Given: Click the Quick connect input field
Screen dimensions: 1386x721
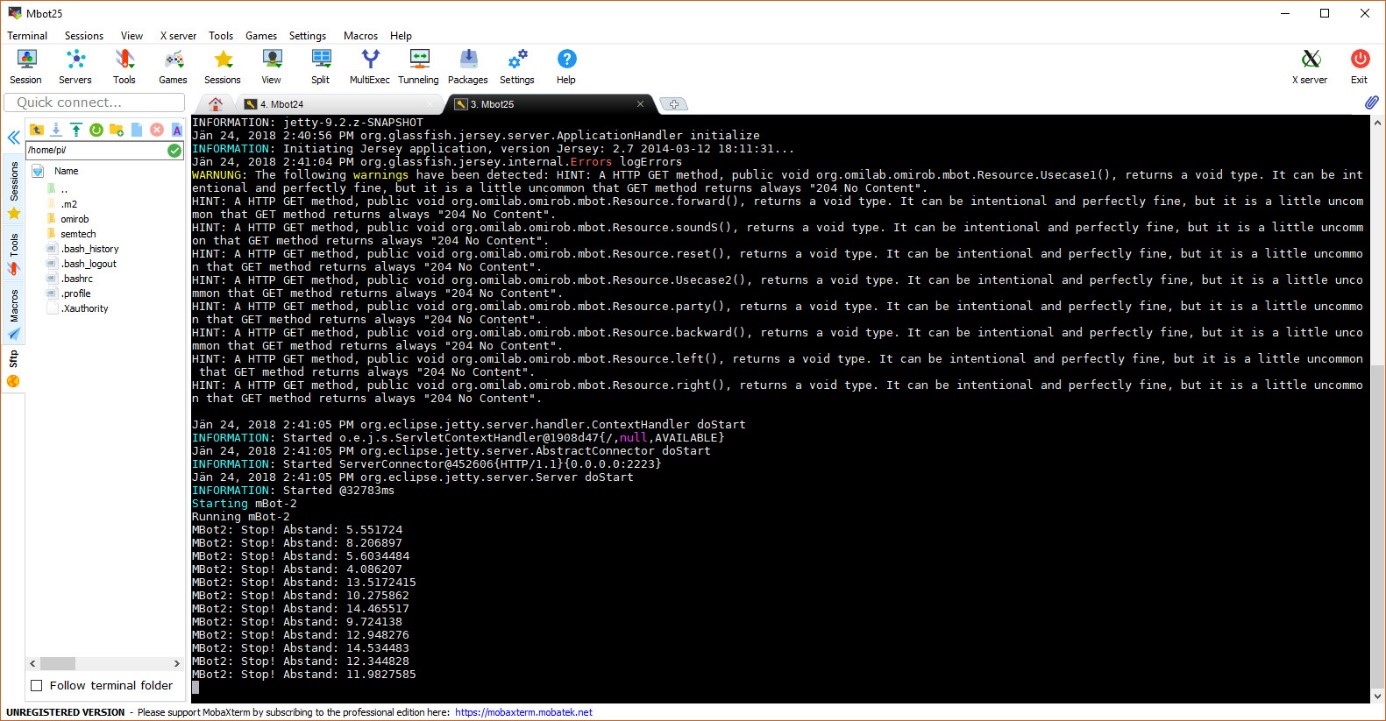Looking at the screenshot, I should point(94,102).
